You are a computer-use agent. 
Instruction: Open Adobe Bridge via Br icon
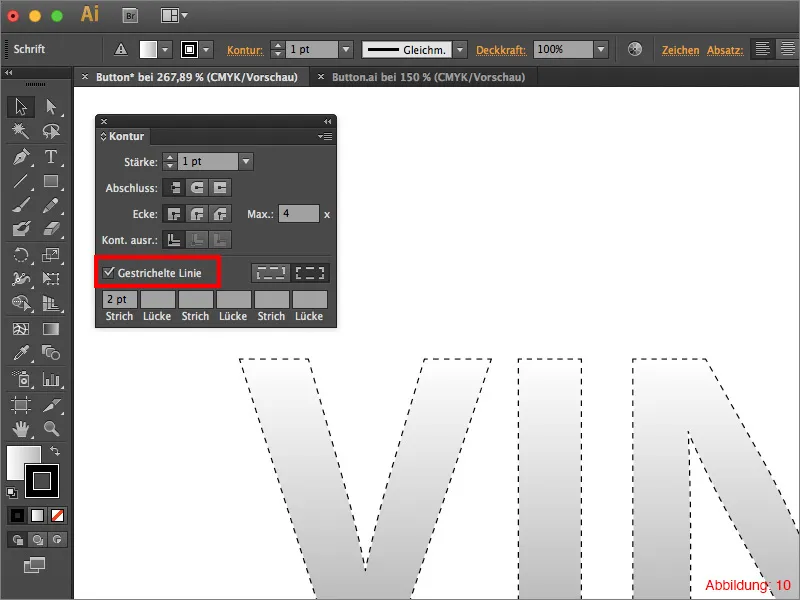[x=131, y=16]
